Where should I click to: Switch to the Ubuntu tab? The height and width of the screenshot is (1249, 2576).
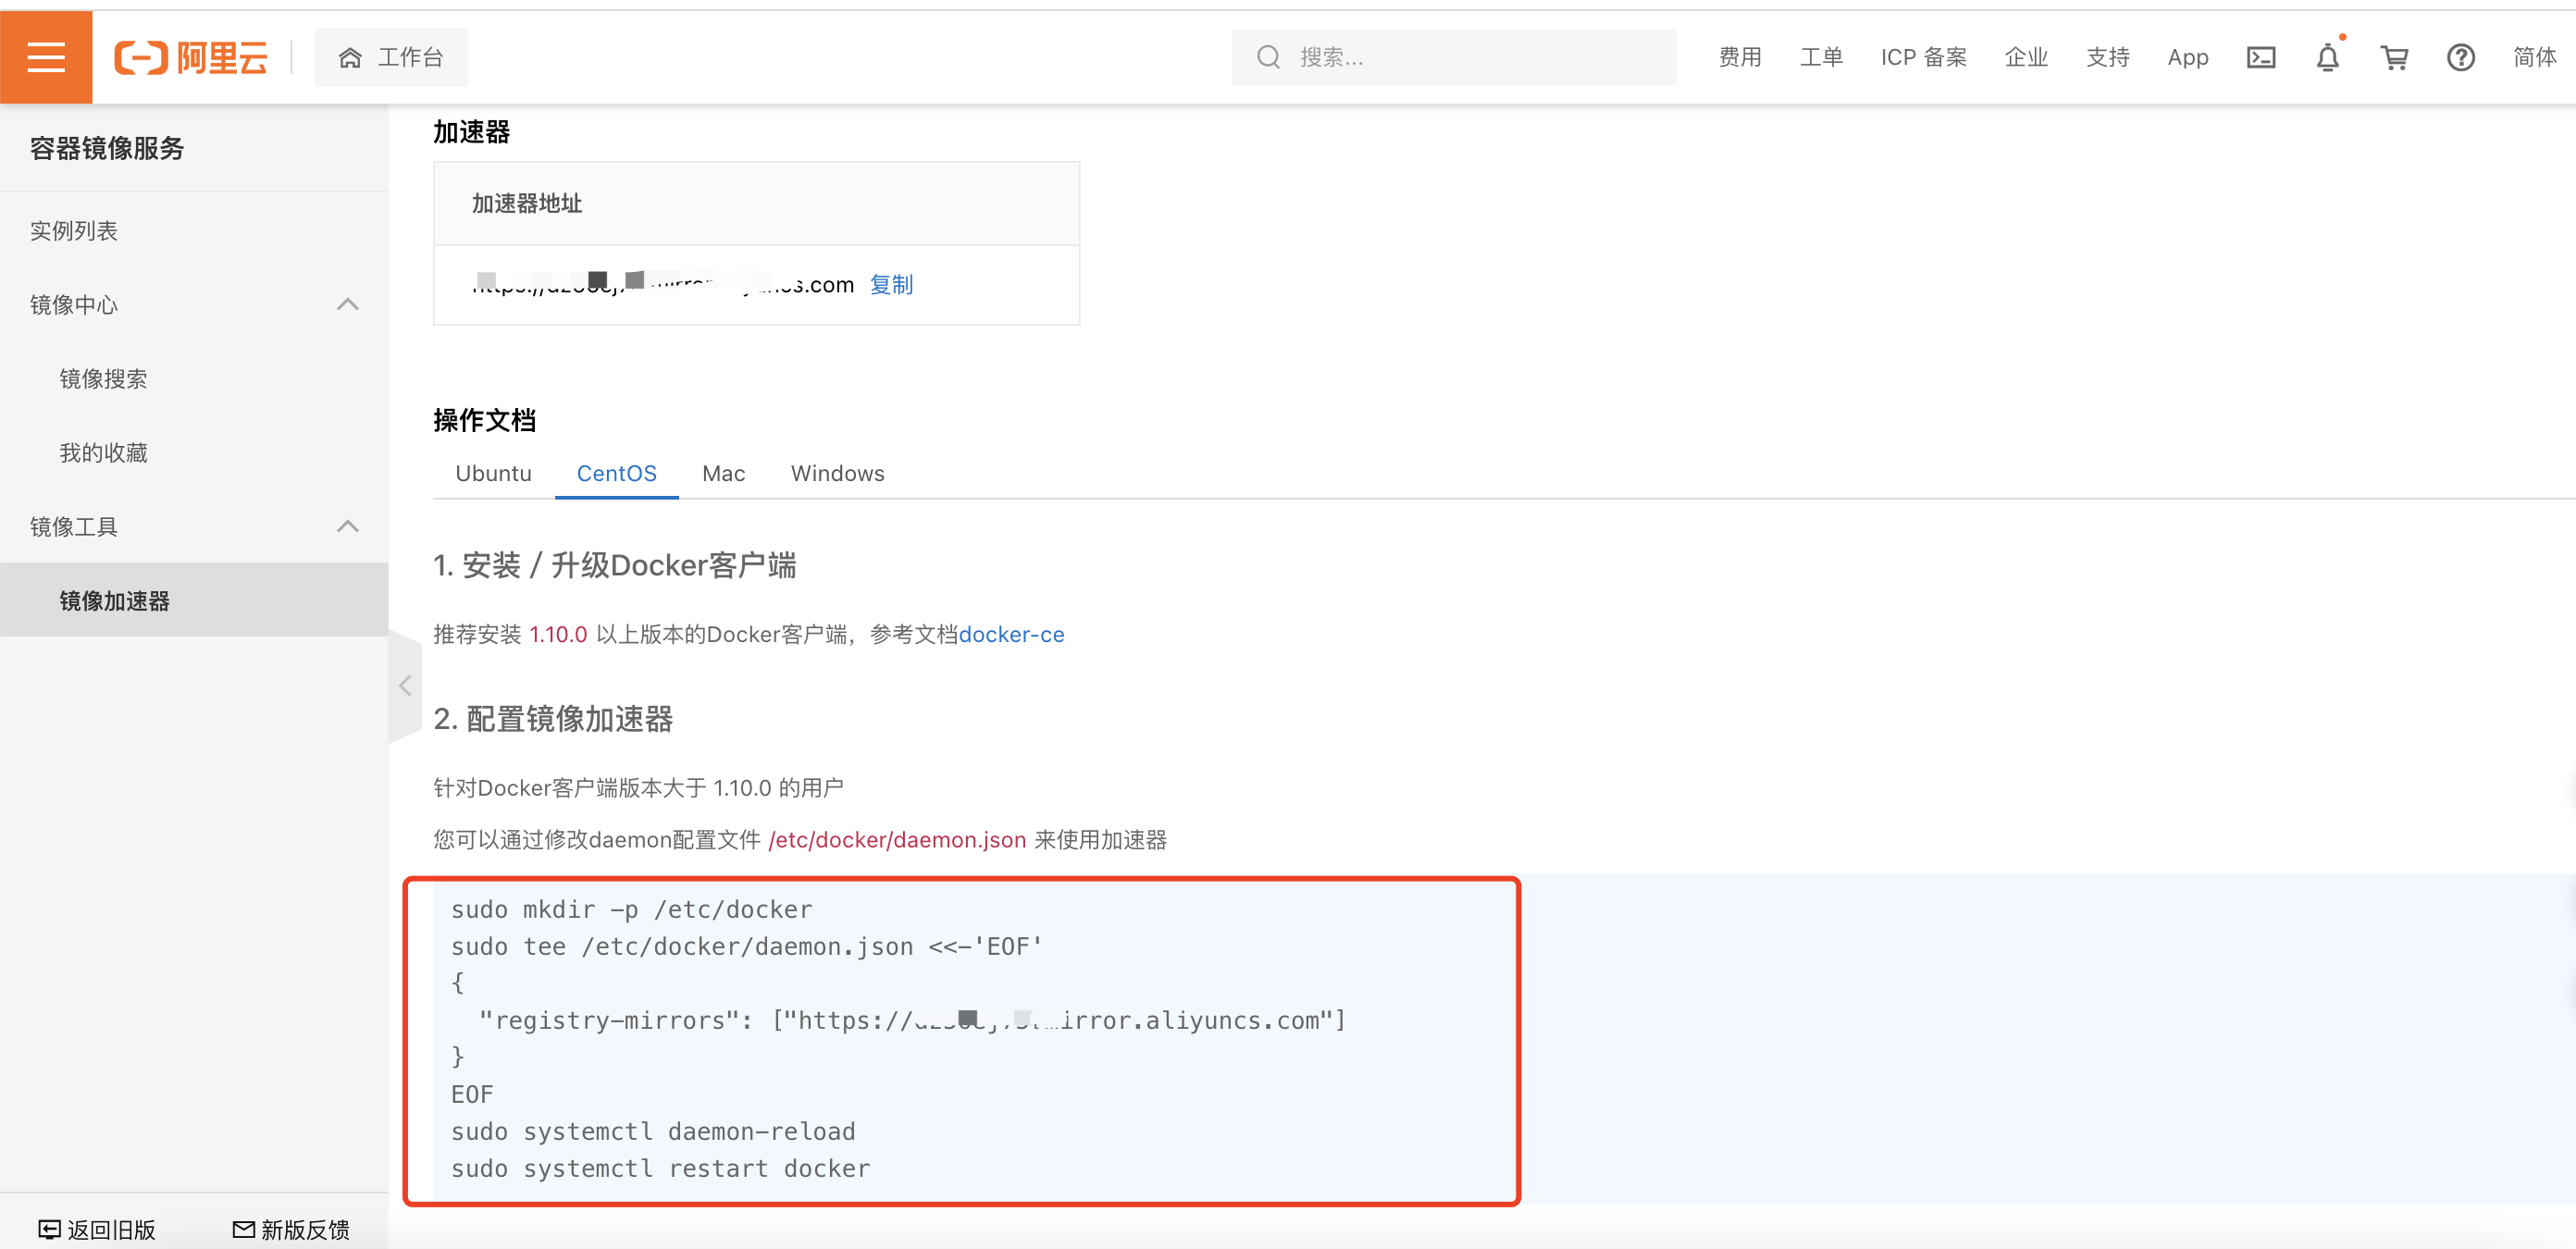pyautogui.click(x=493, y=473)
